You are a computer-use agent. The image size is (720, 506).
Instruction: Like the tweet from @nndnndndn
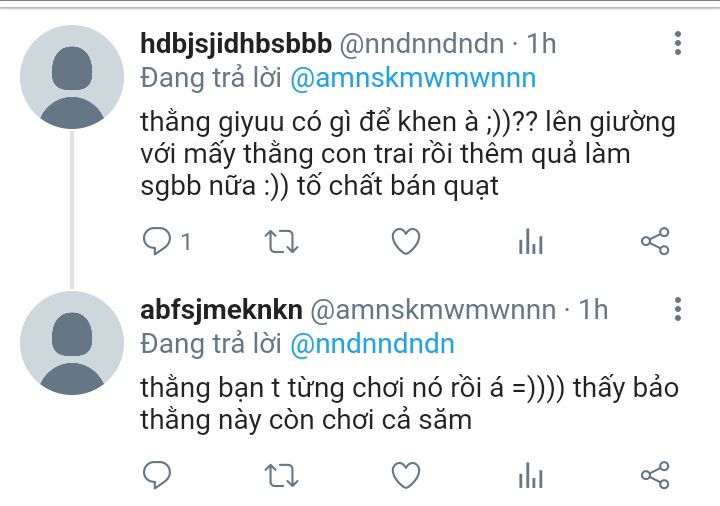[406, 241]
